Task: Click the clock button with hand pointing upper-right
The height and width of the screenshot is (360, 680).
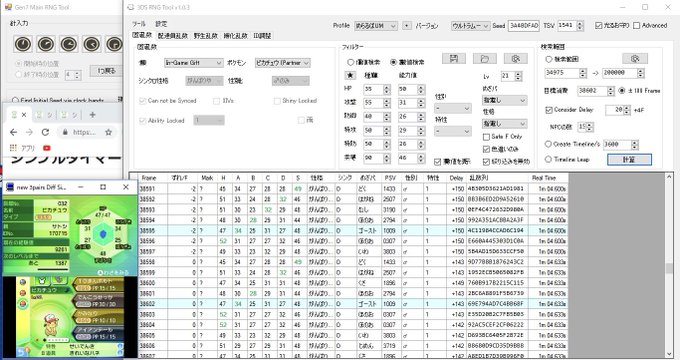Action: pyautogui.click(x=46, y=44)
